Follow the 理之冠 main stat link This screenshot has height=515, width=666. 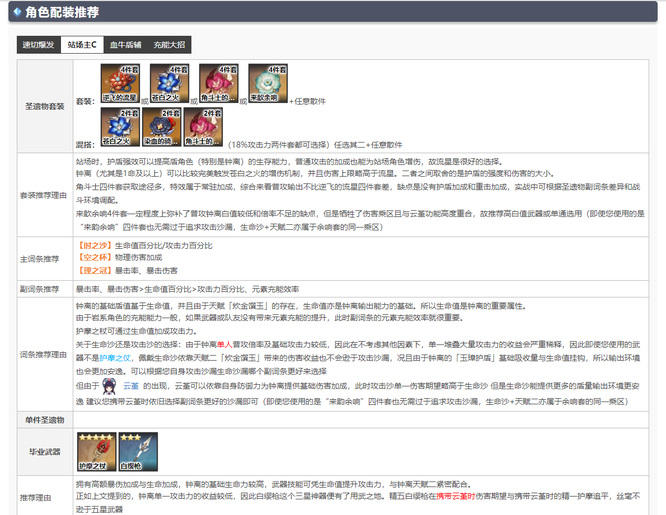click(94, 270)
